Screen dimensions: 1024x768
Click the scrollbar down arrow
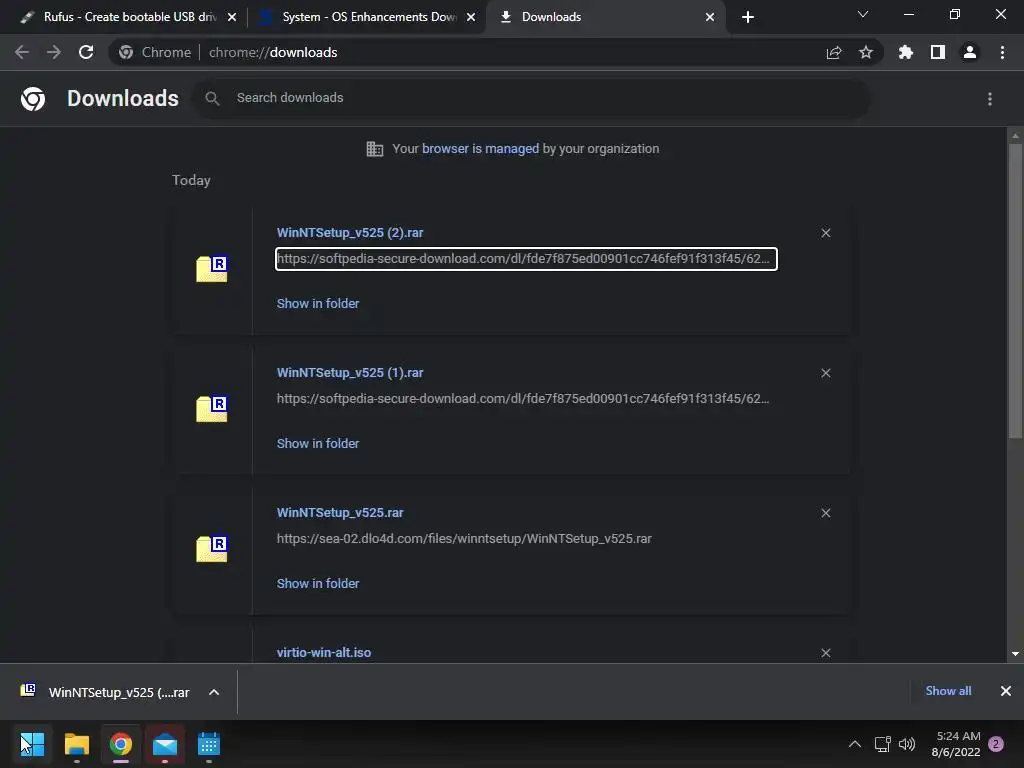[1015, 654]
